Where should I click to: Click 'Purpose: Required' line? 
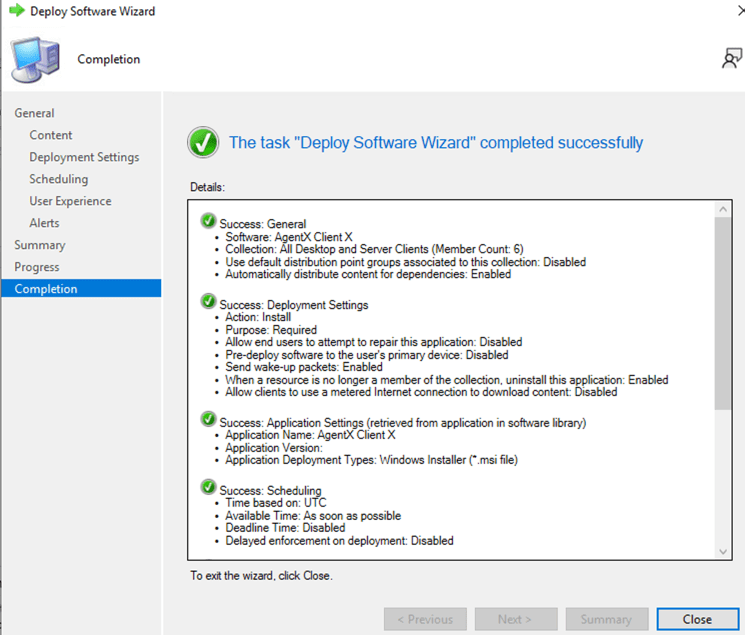(x=271, y=330)
